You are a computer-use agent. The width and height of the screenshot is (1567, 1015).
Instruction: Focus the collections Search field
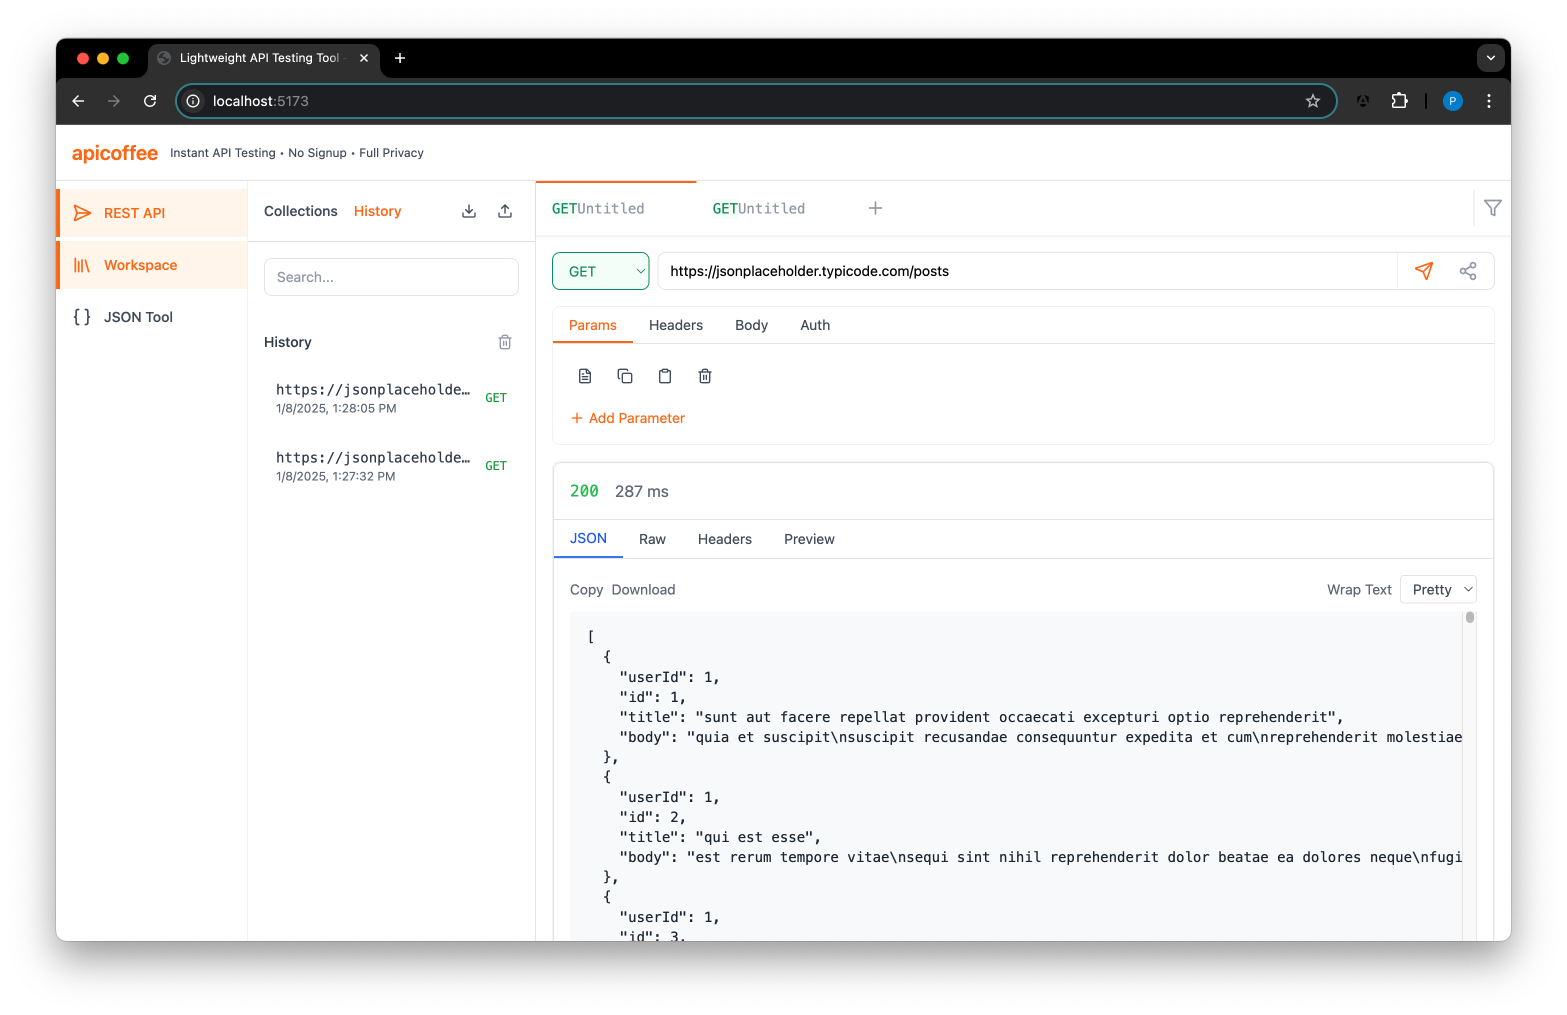click(x=391, y=277)
